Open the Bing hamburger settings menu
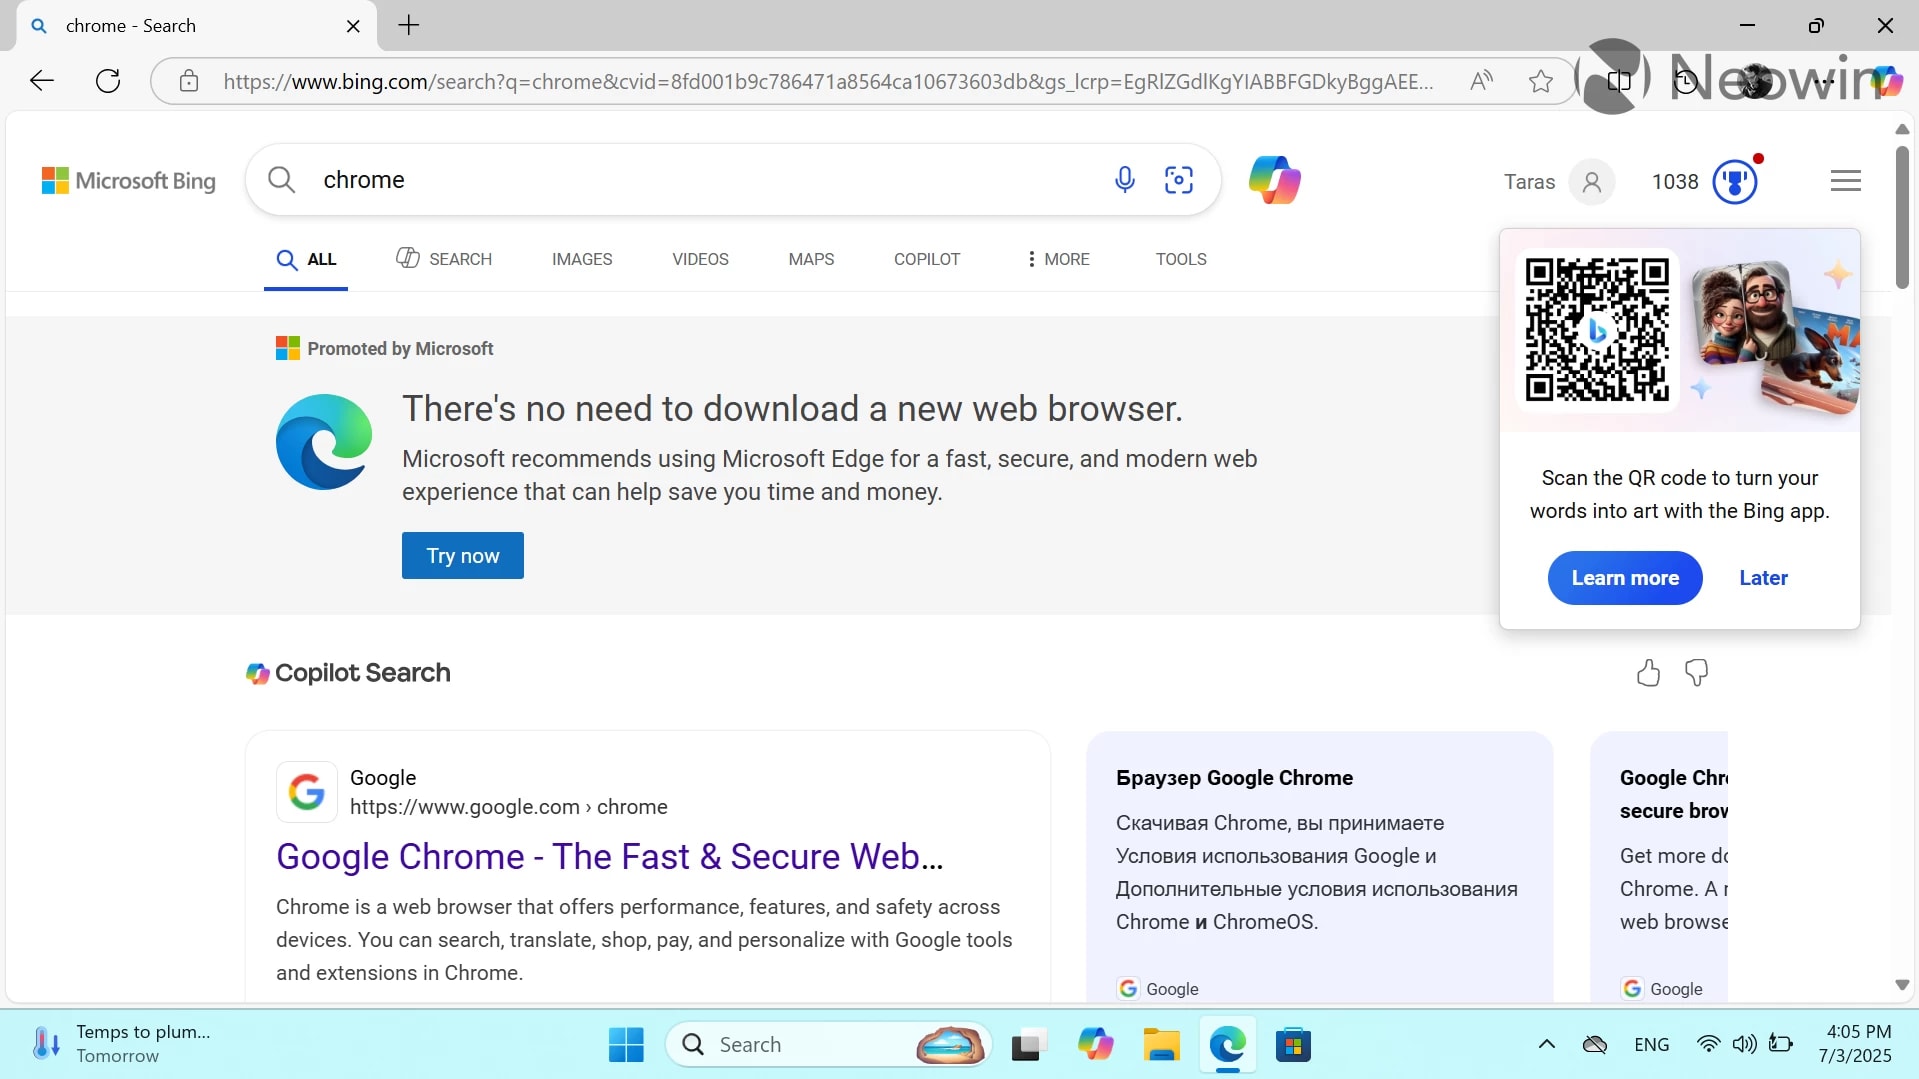The width and height of the screenshot is (1919, 1079). [1845, 180]
